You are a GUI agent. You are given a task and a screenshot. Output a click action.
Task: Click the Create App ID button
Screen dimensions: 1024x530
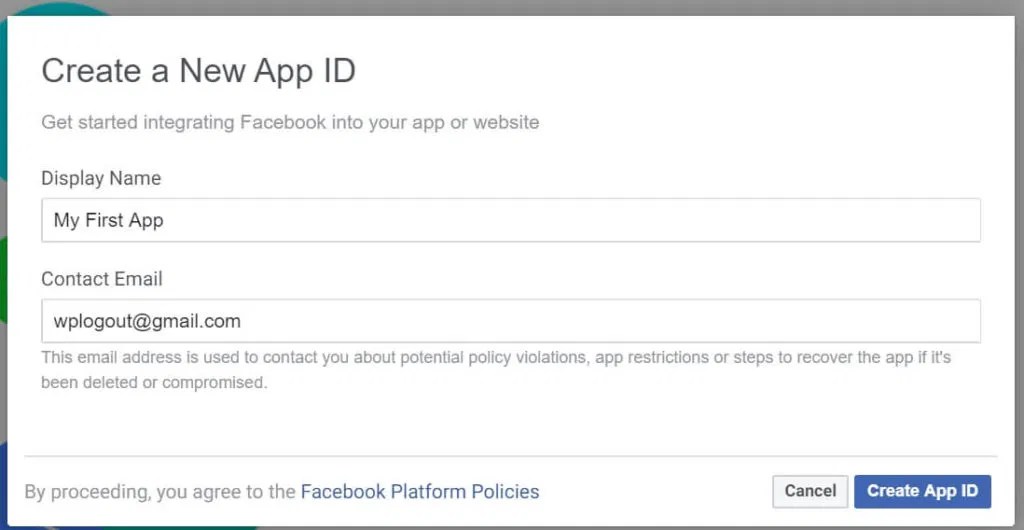tap(922, 491)
